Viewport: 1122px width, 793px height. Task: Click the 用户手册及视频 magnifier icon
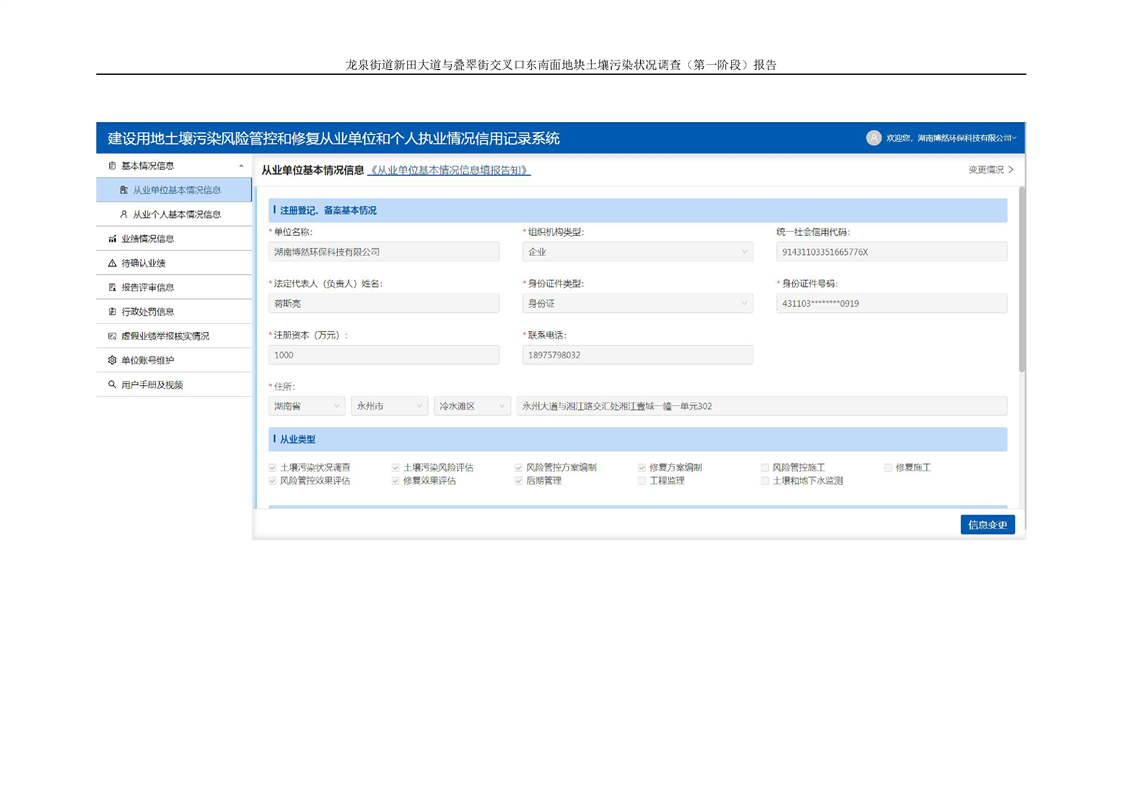[112, 385]
